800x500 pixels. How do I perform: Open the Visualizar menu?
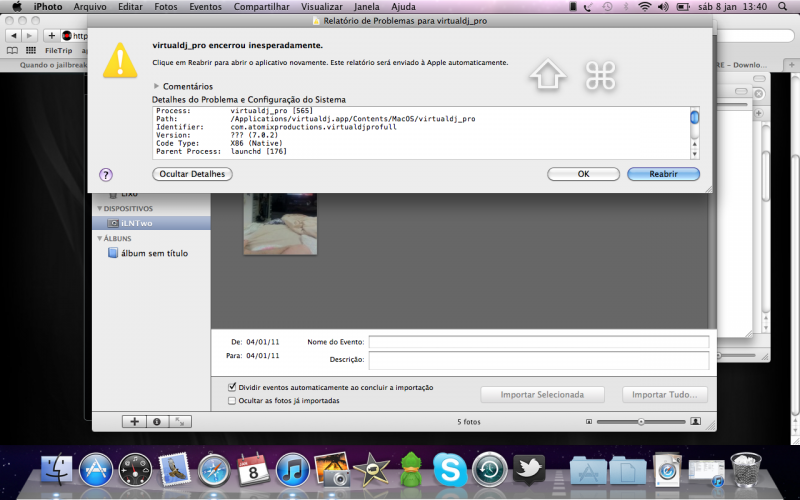coord(321,7)
